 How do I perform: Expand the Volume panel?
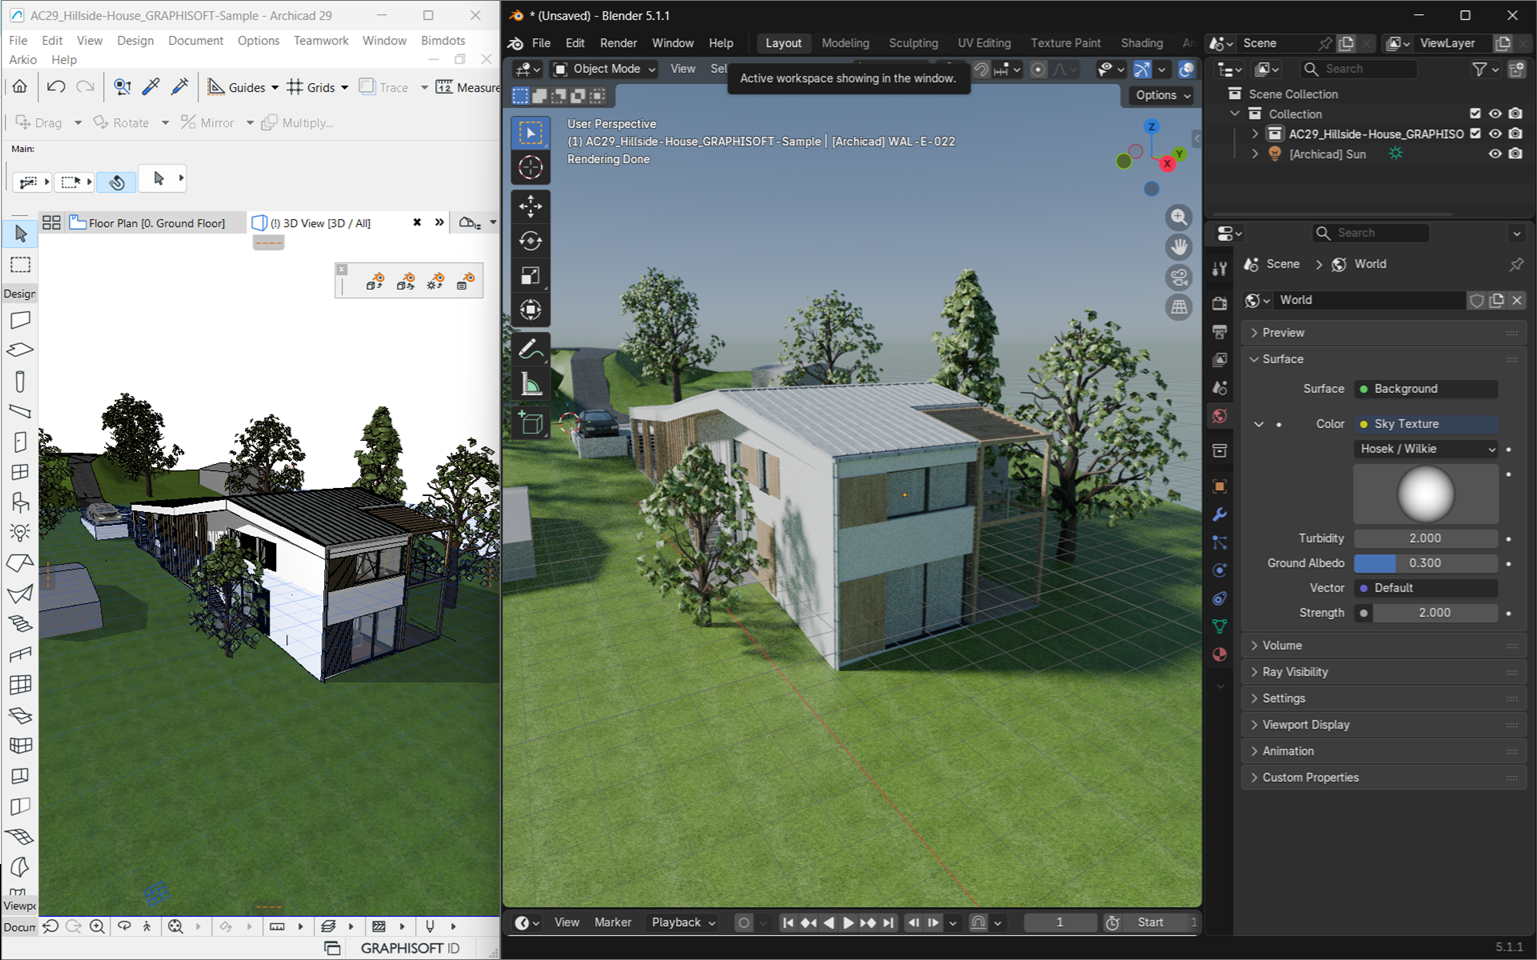pyautogui.click(x=1384, y=646)
